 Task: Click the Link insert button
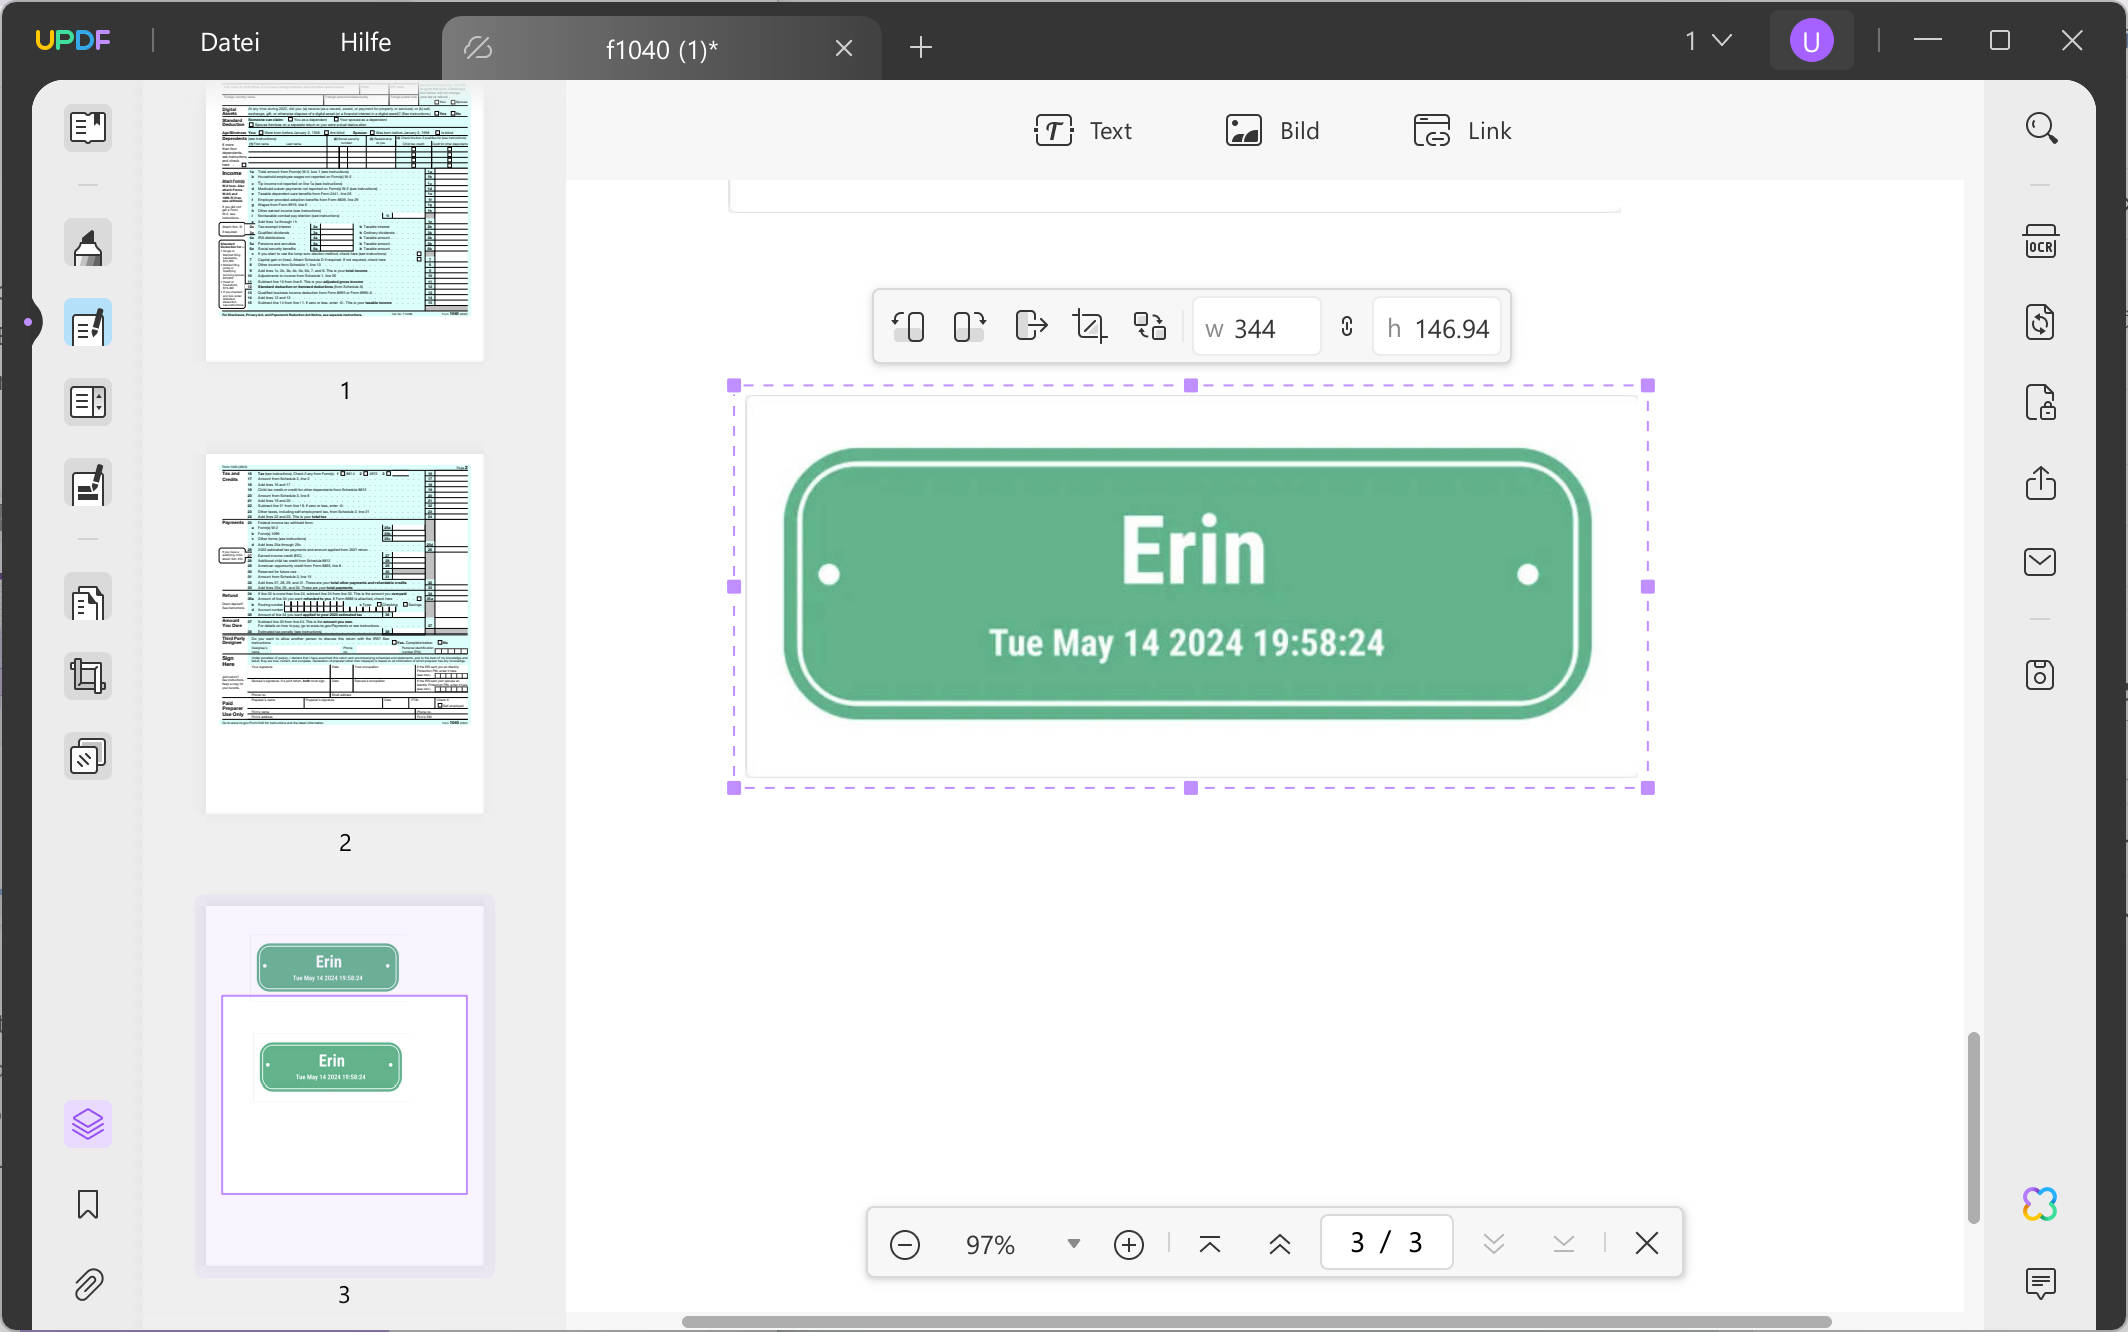pyautogui.click(x=1462, y=131)
